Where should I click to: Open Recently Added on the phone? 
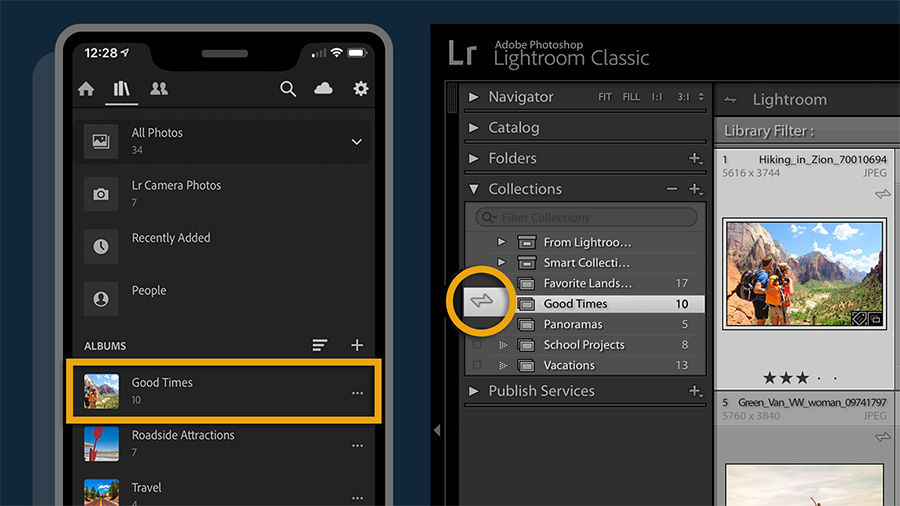[224, 246]
